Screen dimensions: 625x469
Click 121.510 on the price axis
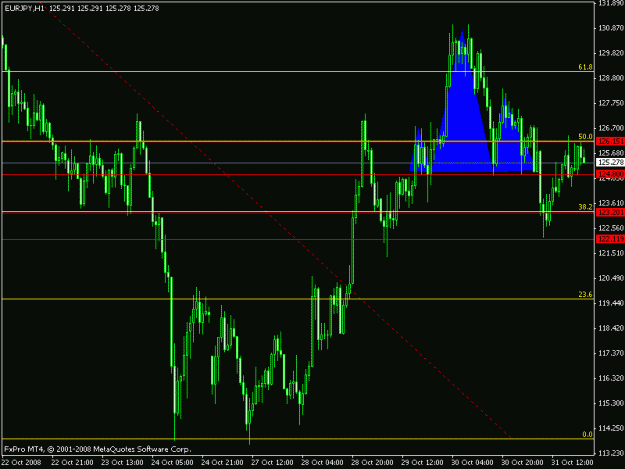click(611, 253)
